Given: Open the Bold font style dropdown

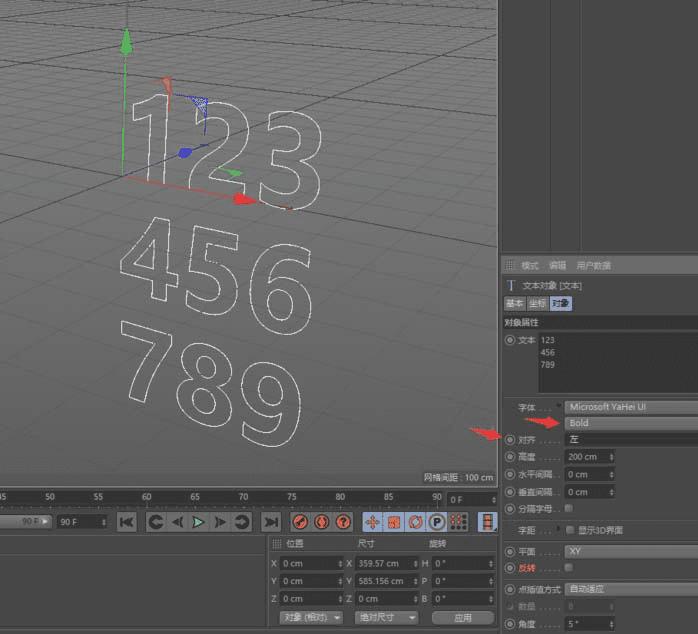Looking at the screenshot, I should click(x=630, y=423).
